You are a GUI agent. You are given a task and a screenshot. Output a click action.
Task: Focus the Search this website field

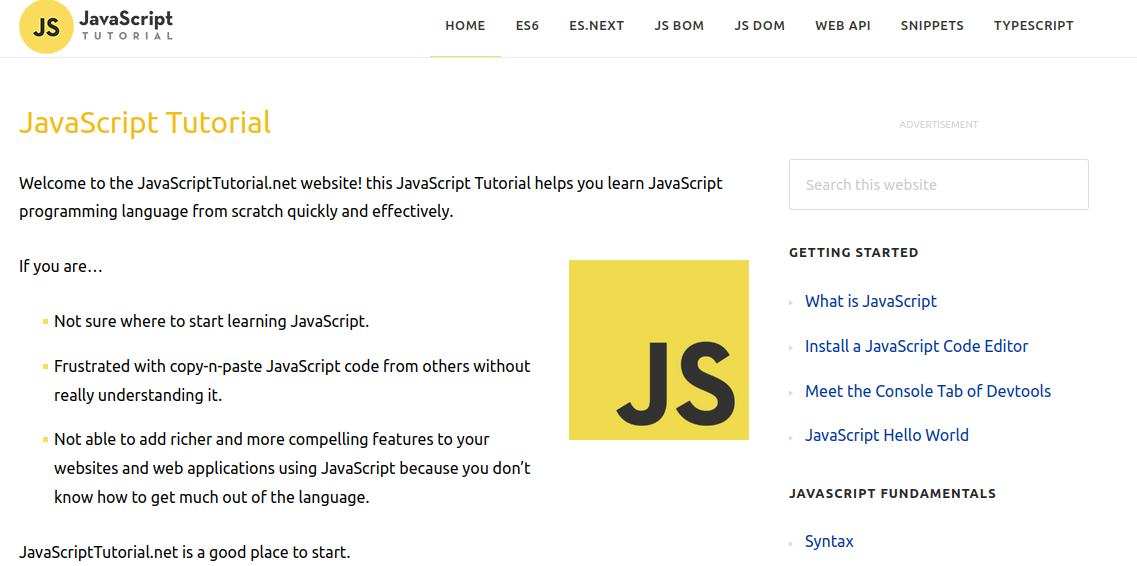click(x=938, y=185)
